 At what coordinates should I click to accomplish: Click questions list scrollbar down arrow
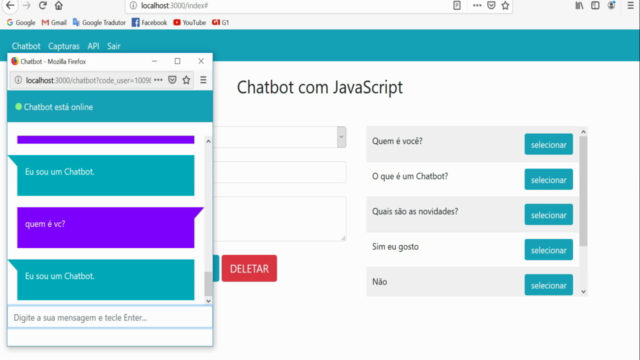(x=583, y=291)
